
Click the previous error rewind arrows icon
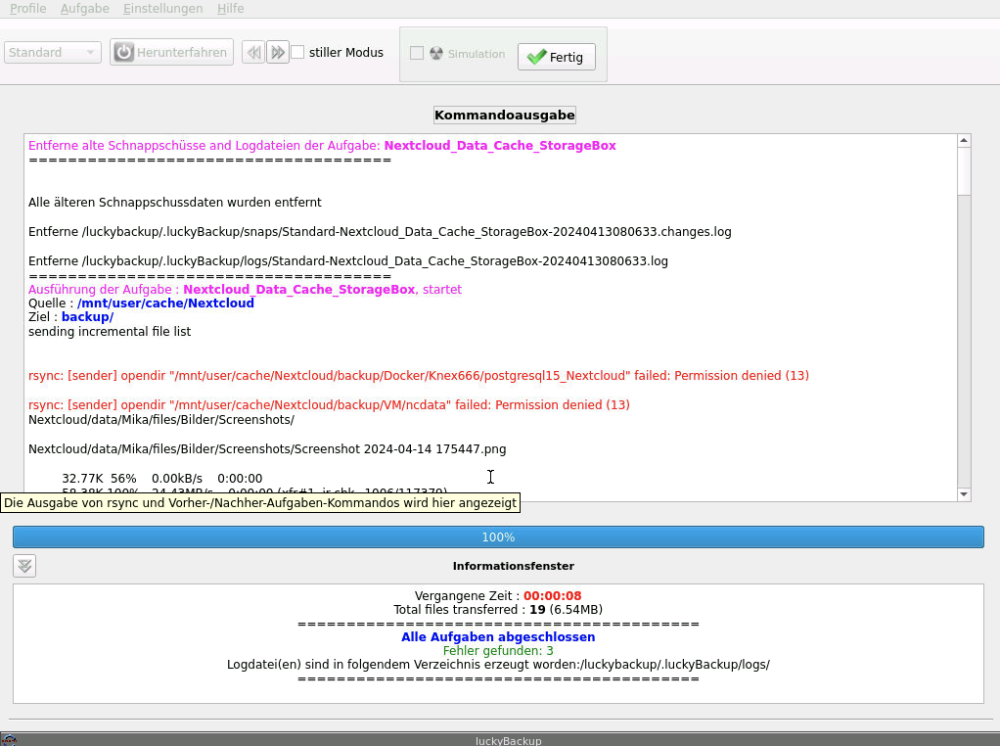tap(253, 52)
